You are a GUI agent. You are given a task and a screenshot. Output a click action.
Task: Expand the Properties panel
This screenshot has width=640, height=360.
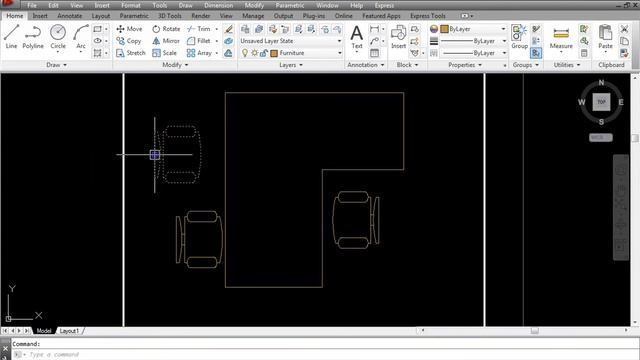465,65
